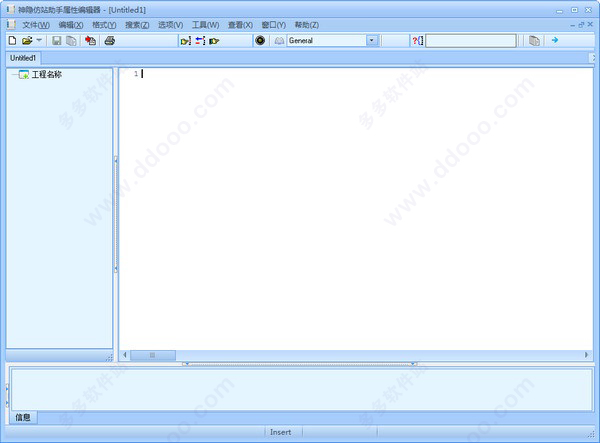This screenshot has width=600, height=443.
Task: Select the 工程名称 tree node
Action: click(47, 74)
